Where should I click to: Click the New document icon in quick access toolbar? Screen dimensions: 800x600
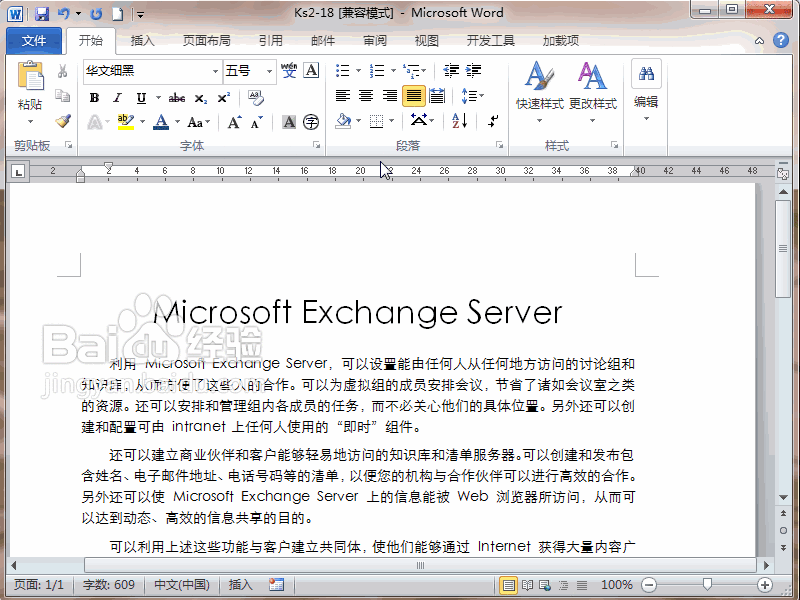[118, 14]
